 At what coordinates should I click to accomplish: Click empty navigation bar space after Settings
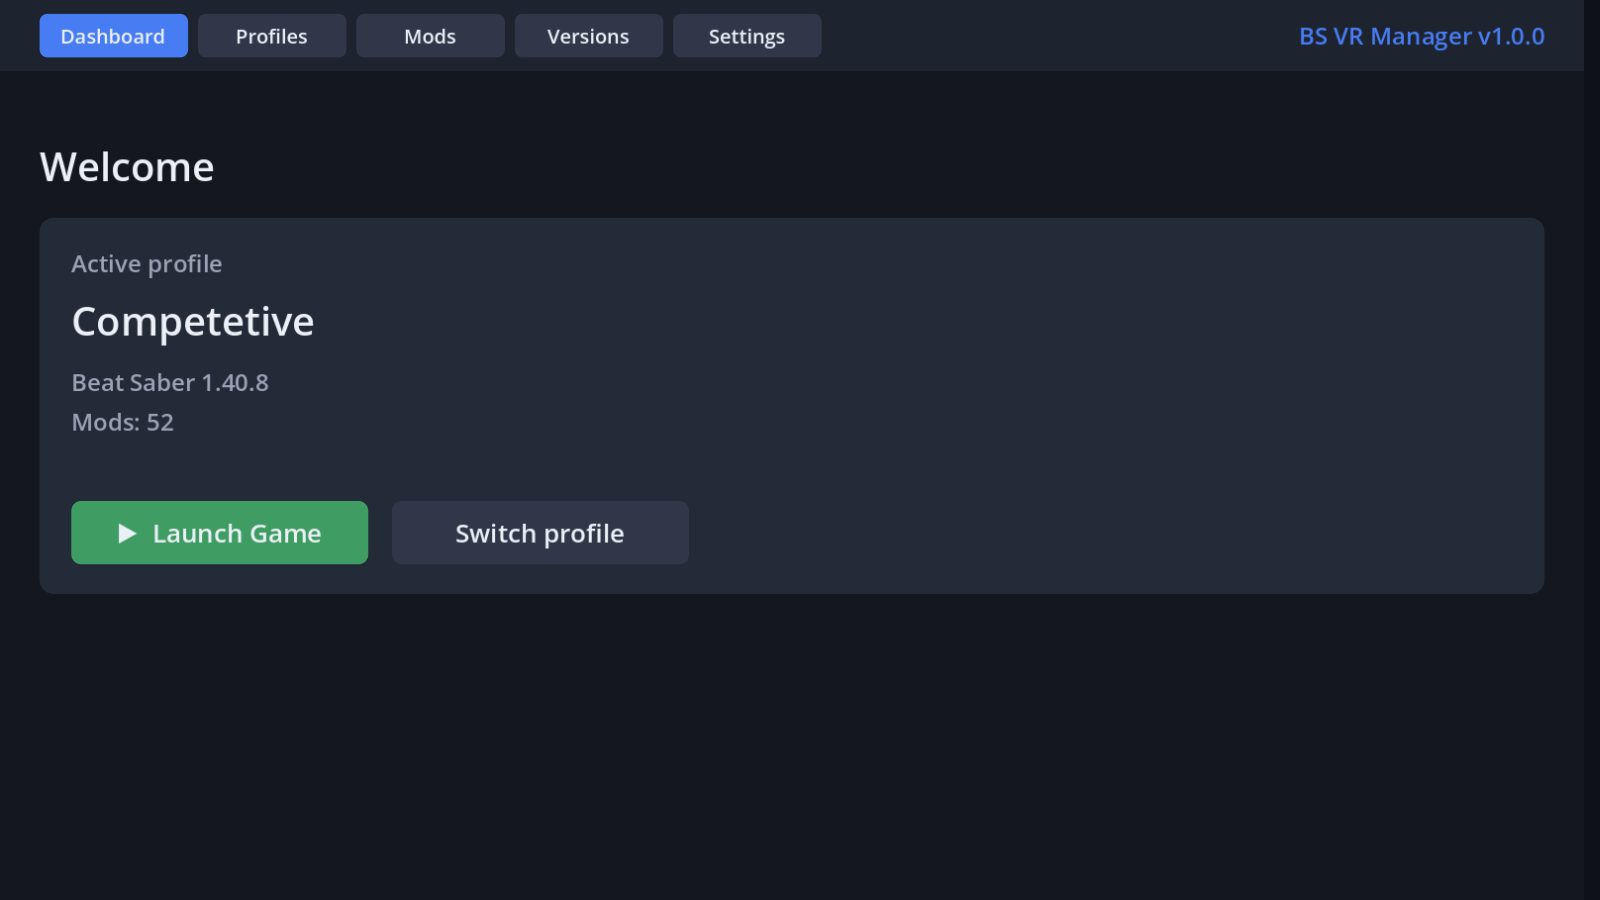point(1050,36)
